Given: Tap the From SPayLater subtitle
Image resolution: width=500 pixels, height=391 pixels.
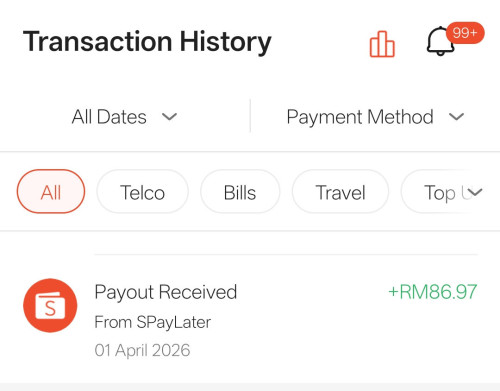Looking at the screenshot, I should pyautogui.click(x=153, y=322).
